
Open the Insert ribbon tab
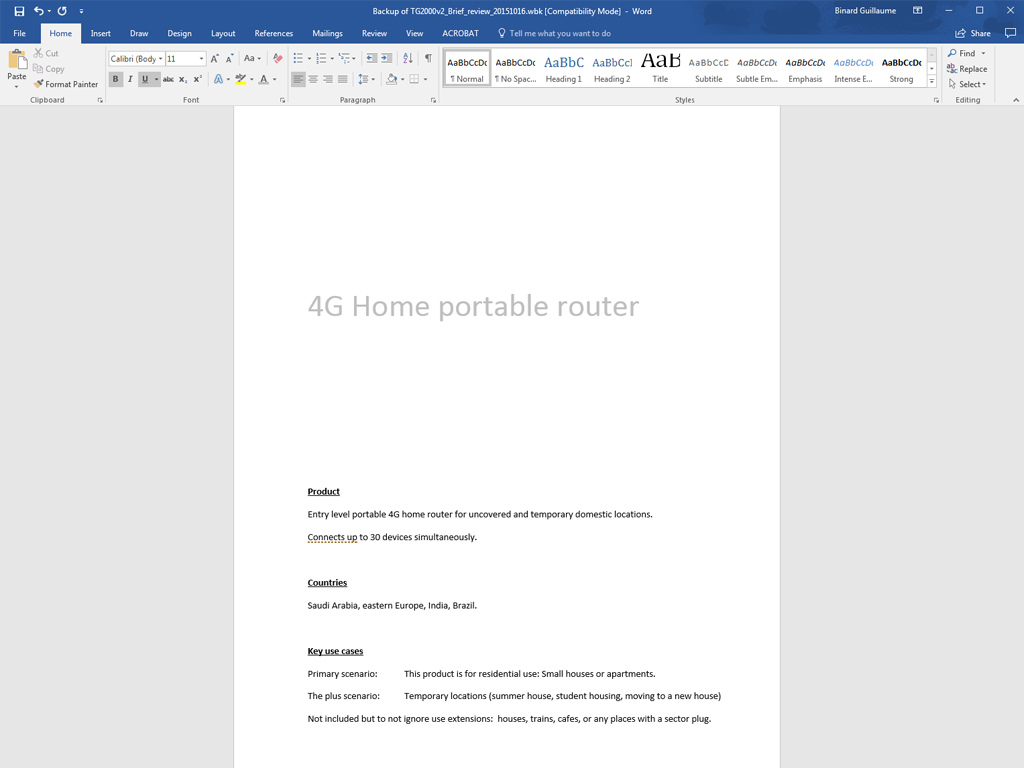pos(101,33)
